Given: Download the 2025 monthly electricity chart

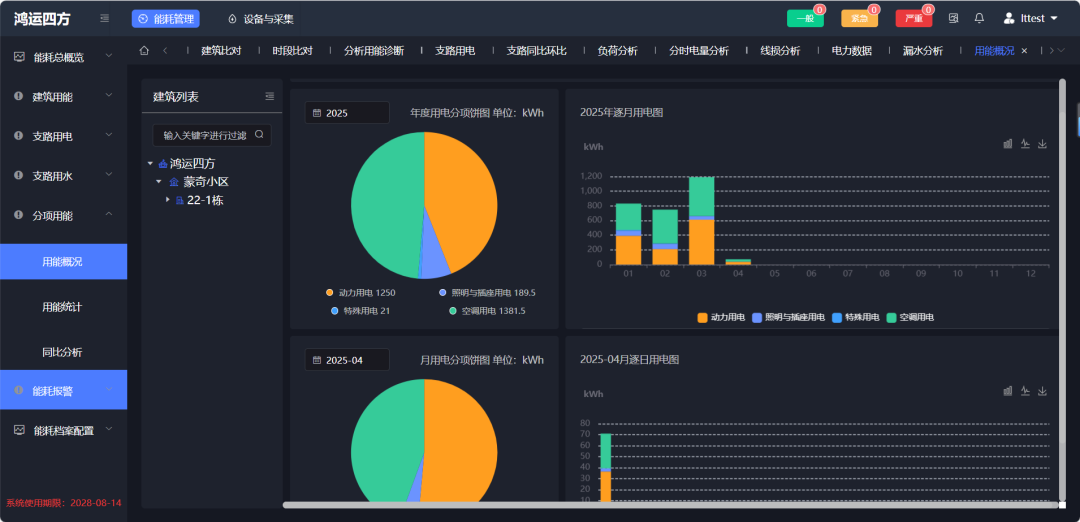Looking at the screenshot, I should click(x=1043, y=144).
